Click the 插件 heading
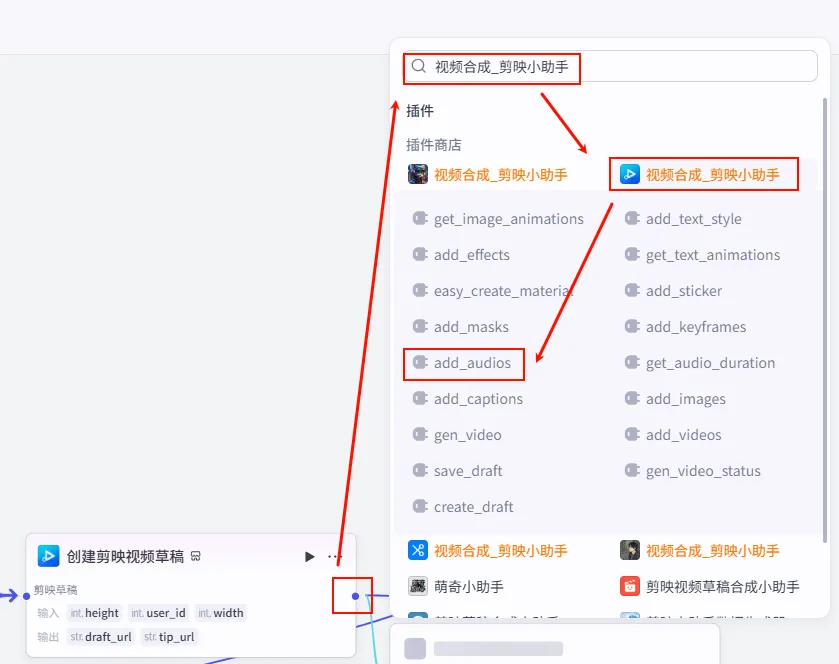Image resolution: width=839 pixels, height=664 pixels. coord(420,111)
